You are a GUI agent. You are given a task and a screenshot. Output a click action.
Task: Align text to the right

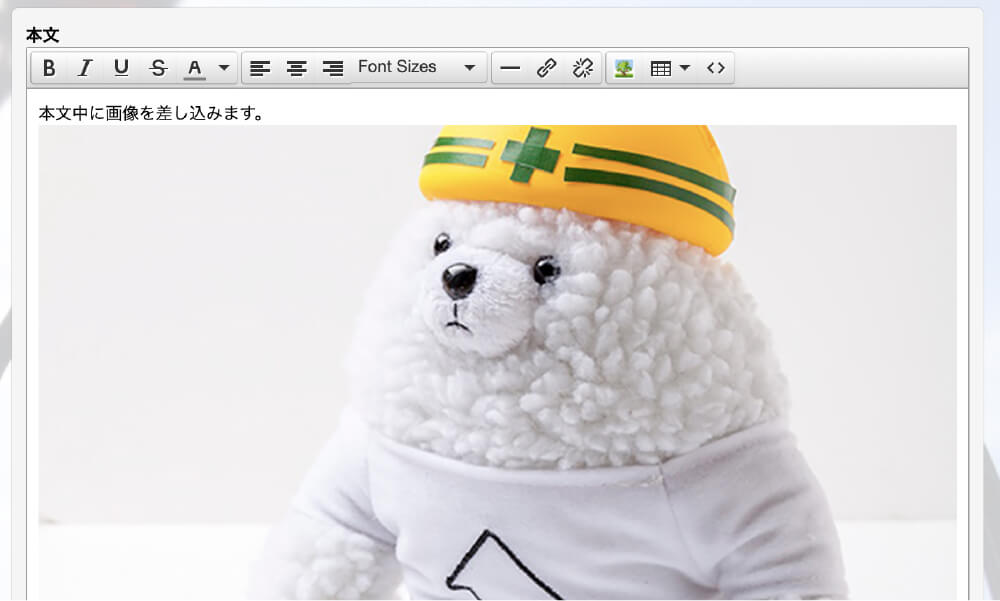[332, 68]
